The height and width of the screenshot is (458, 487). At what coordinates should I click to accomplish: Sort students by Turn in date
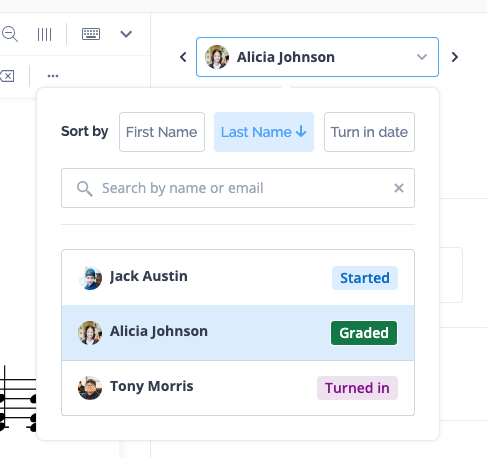(x=369, y=132)
